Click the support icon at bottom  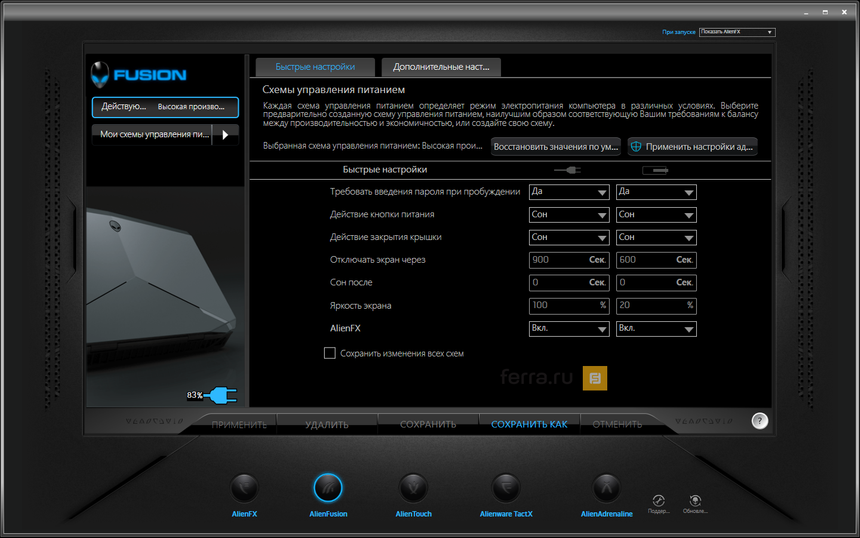(659, 500)
